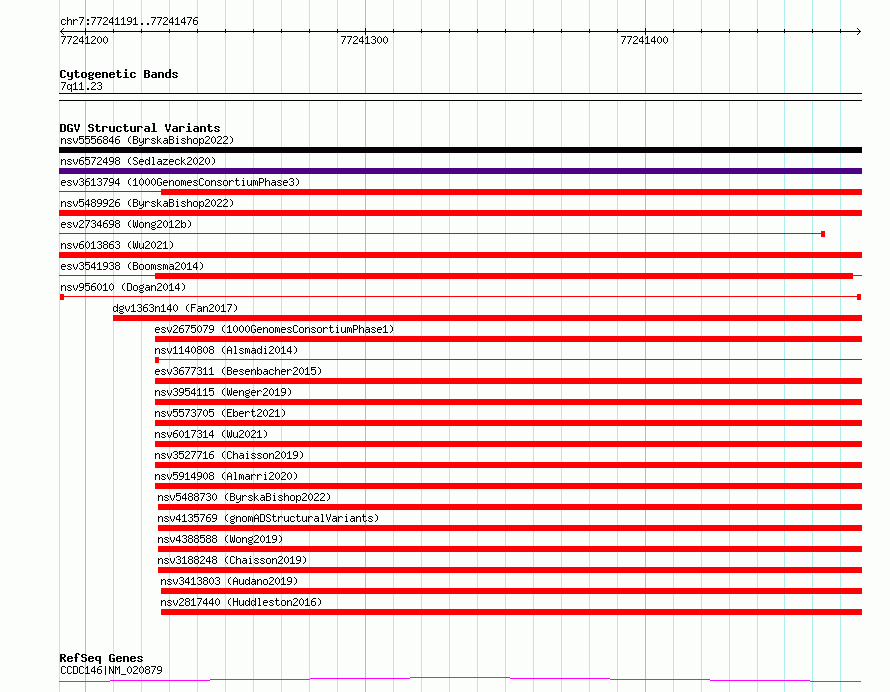Screen dimensions: 890x692
Task: Click the nsv3954115 (Wenger2019) label
Action: click(223, 392)
